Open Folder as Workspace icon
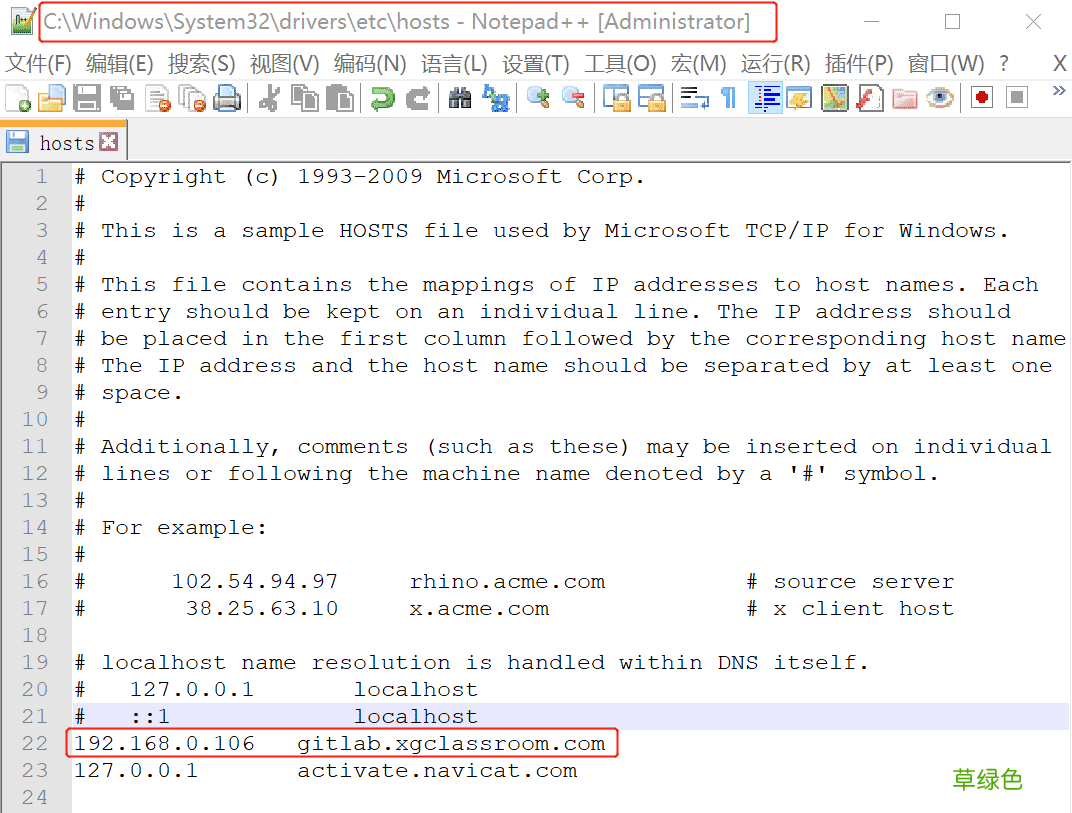Screen dimensions: 1072x813 tap(904, 98)
